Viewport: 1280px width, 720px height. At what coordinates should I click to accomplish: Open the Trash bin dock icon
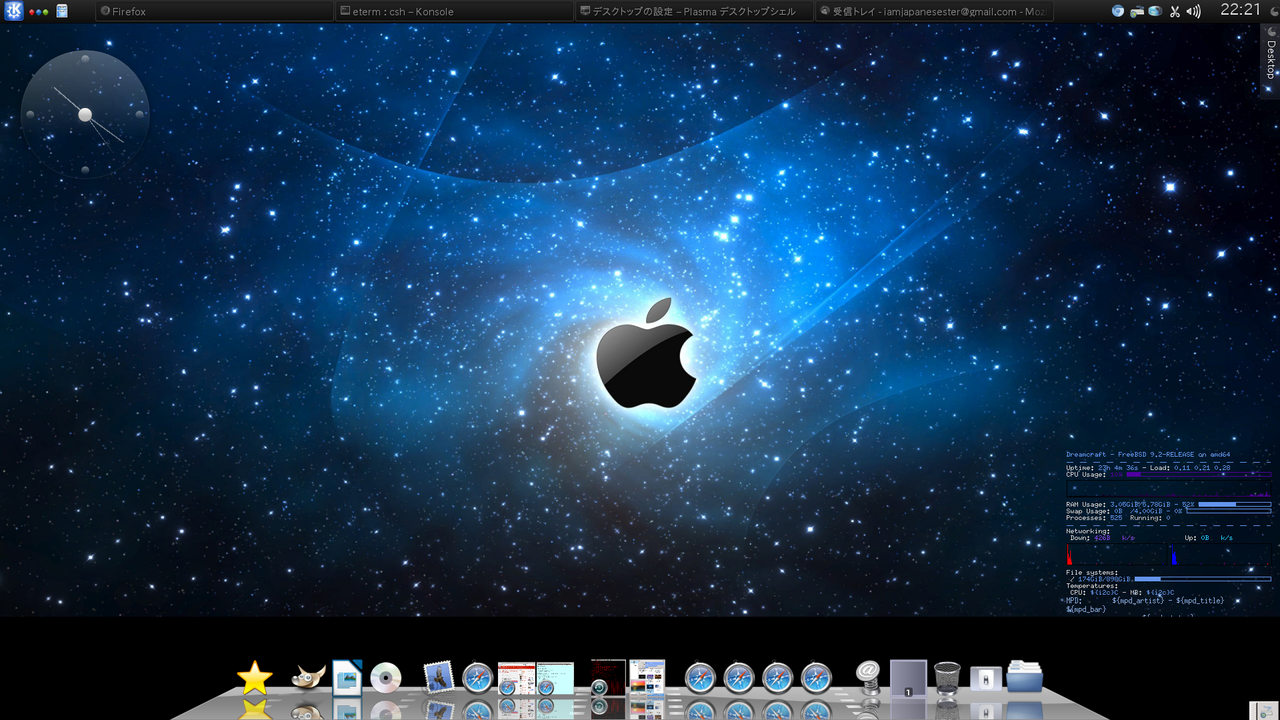coord(947,678)
